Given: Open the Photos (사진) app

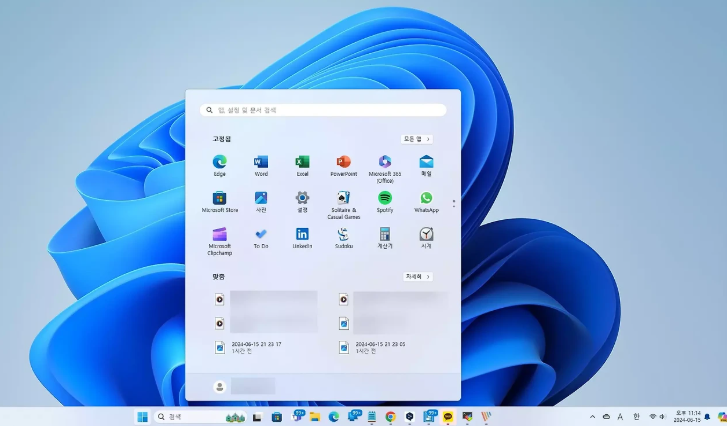Looking at the screenshot, I should [x=261, y=202].
